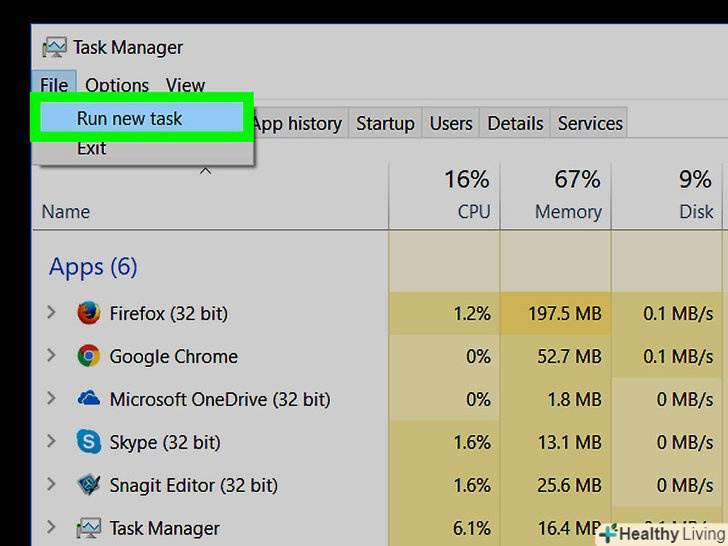This screenshot has height=546, width=728.
Task: Expand the Skype process group
Action: click(x=52, y=442)
